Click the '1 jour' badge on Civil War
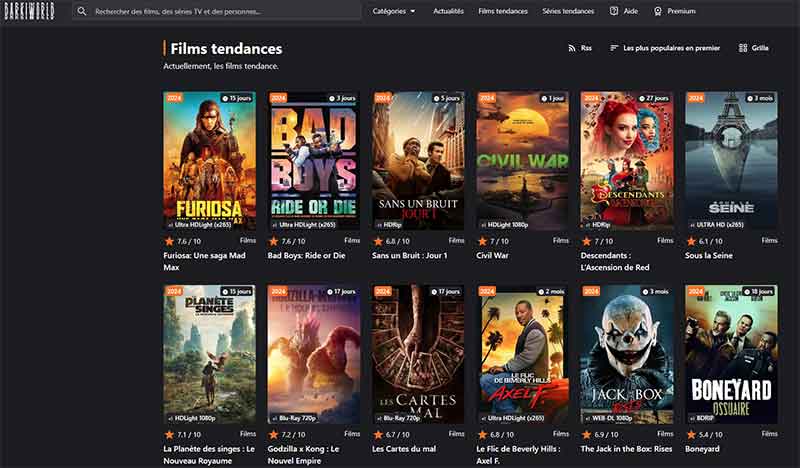800x468 pixels. [x=553, y=98]
